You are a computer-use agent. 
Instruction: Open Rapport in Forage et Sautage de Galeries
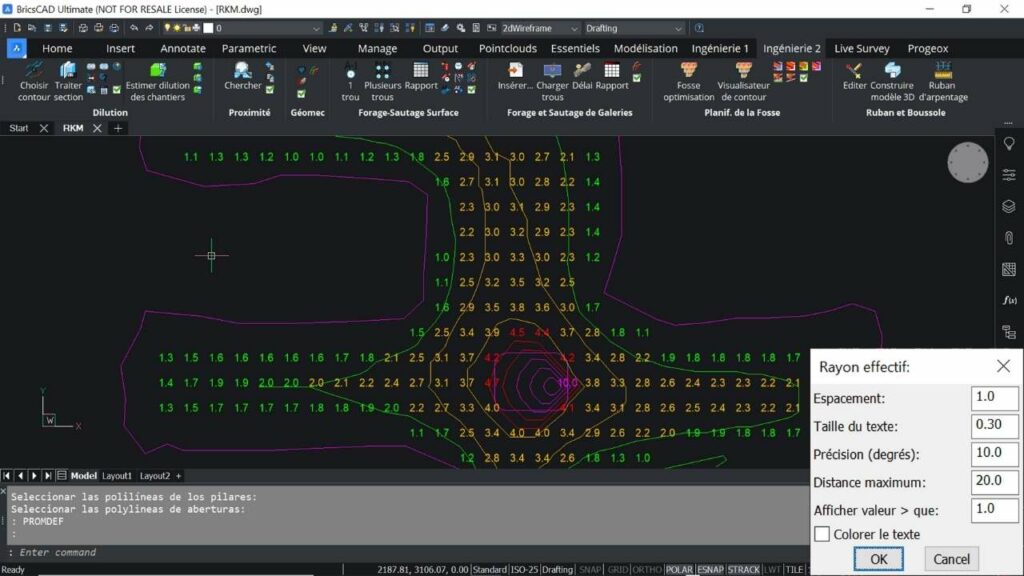click(612, 76)
